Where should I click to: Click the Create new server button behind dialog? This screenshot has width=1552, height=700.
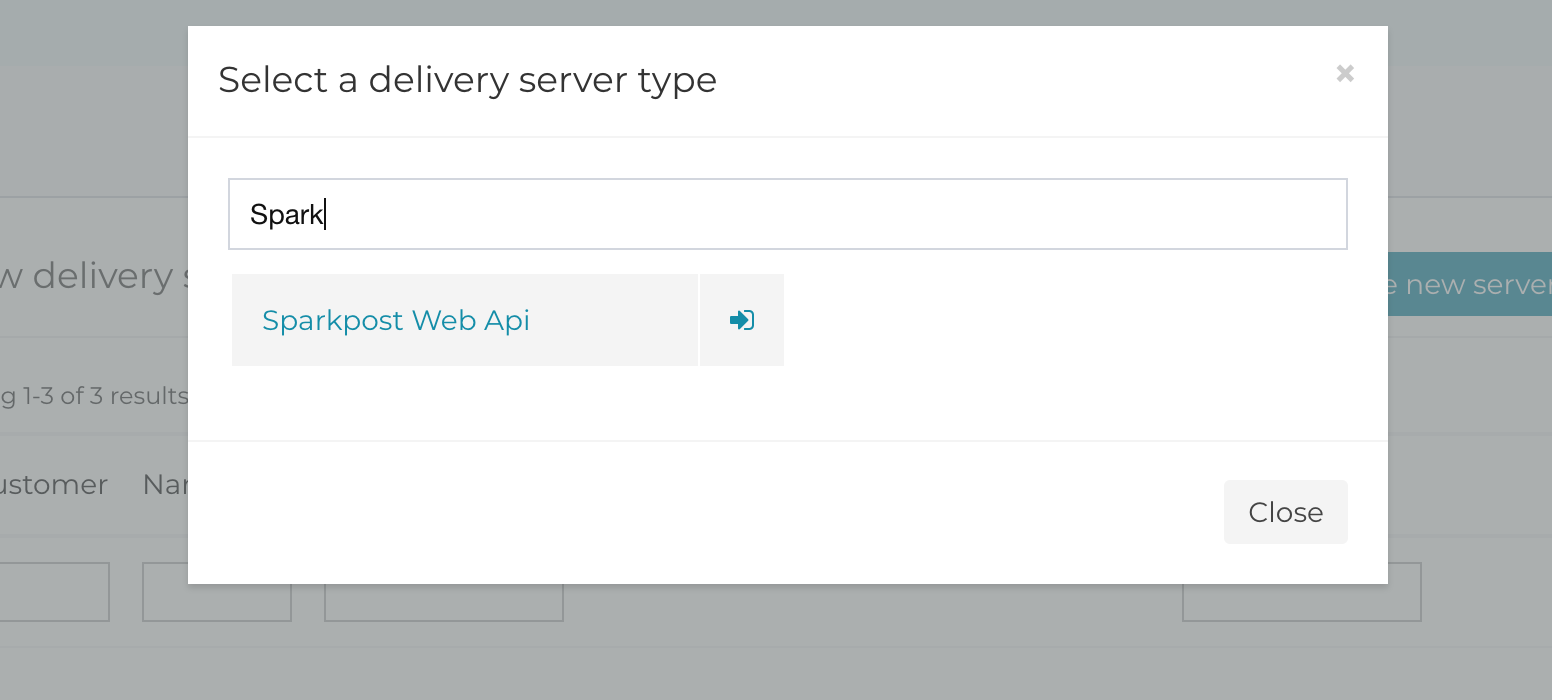pyautogui.click(x=1470, y=285)
